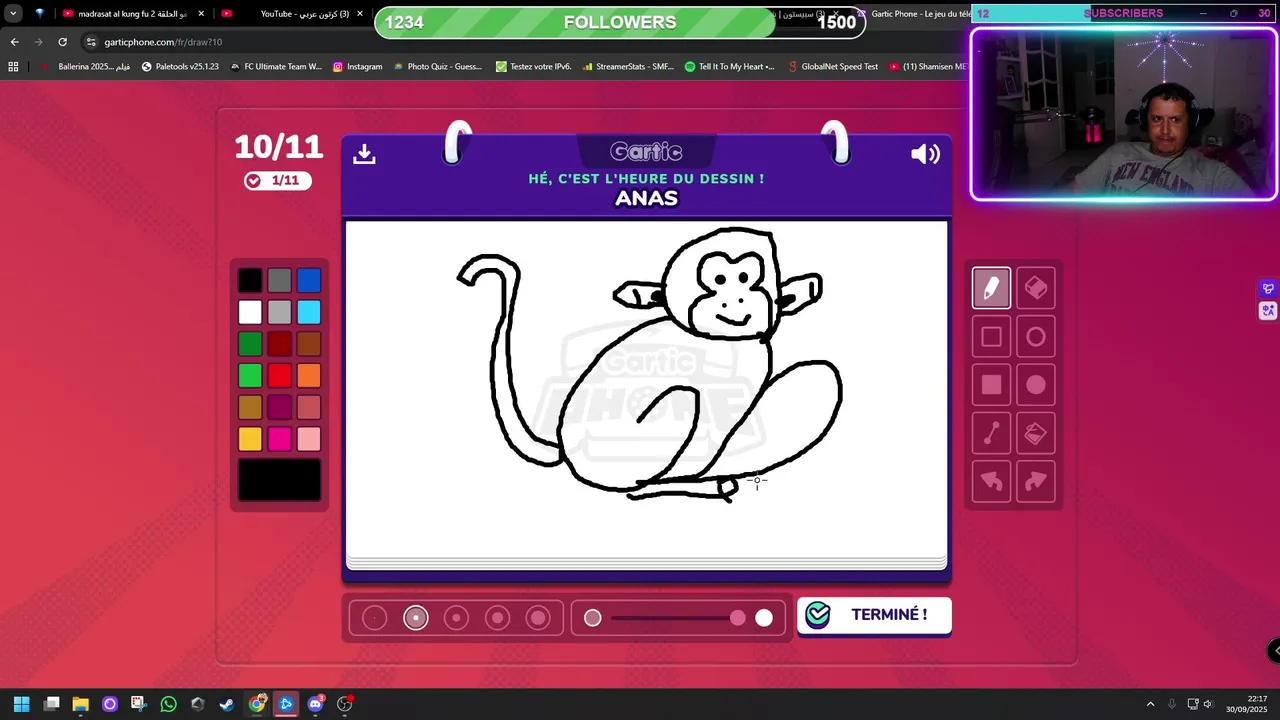This screenshot has width=1280, height=720.
Task: Open site information icon beside the URL
Action: [91, 42]
